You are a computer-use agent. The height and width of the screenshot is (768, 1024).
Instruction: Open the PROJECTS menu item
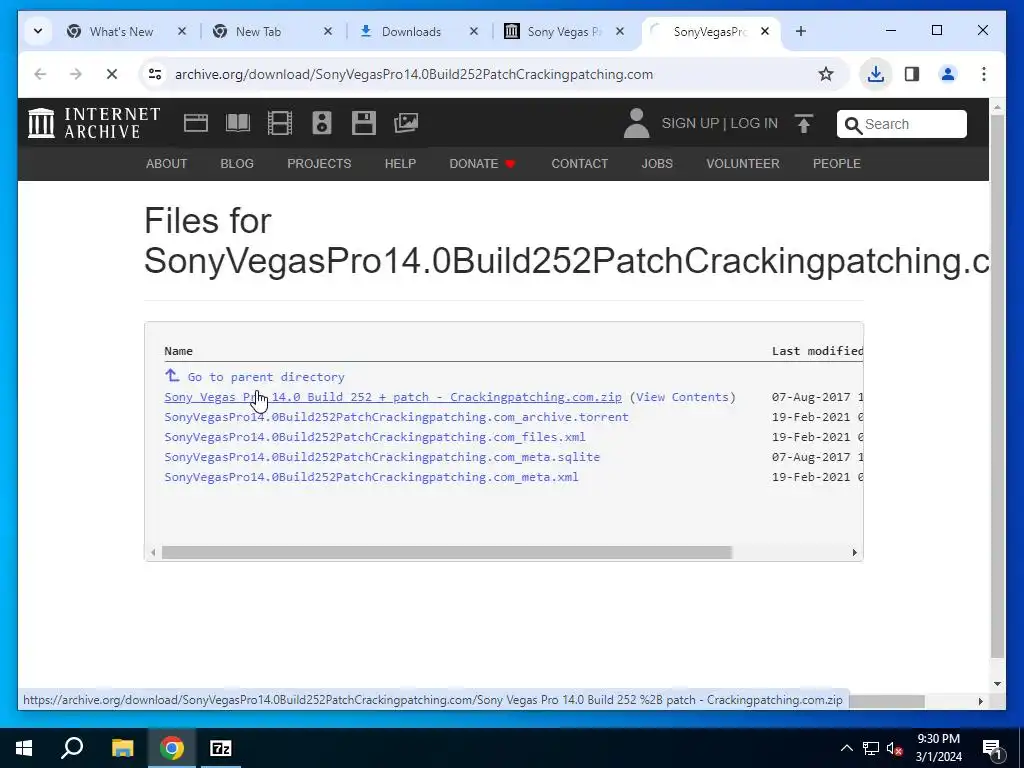pyautogui.click(x=319, y=163)
